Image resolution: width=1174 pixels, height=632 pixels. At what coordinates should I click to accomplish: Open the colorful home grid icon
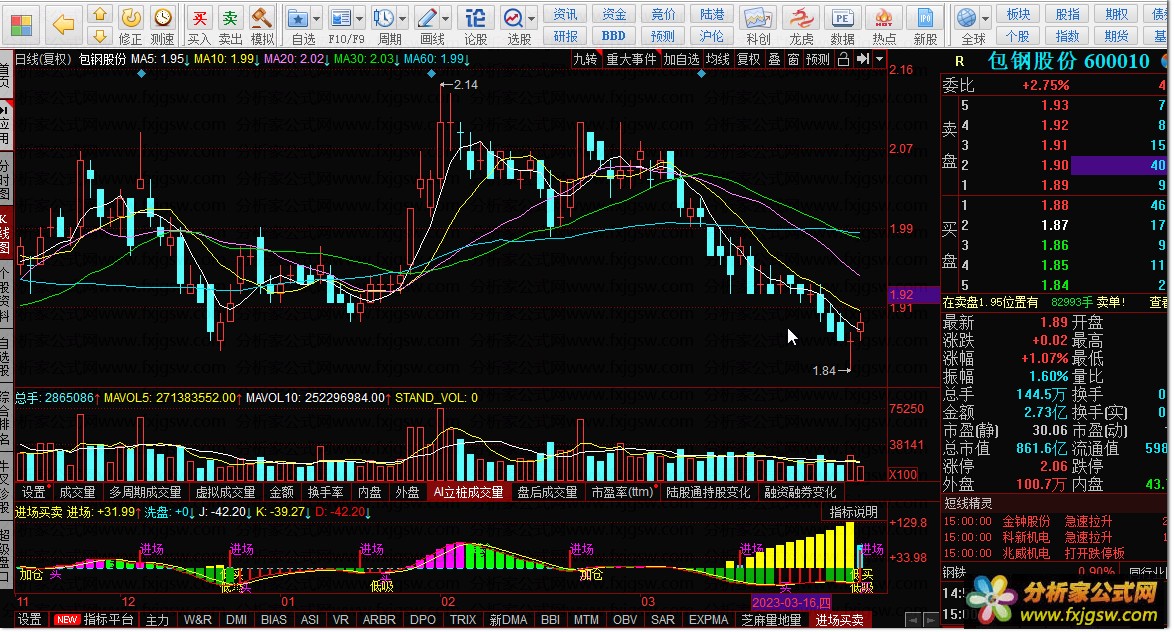point(22,25)
